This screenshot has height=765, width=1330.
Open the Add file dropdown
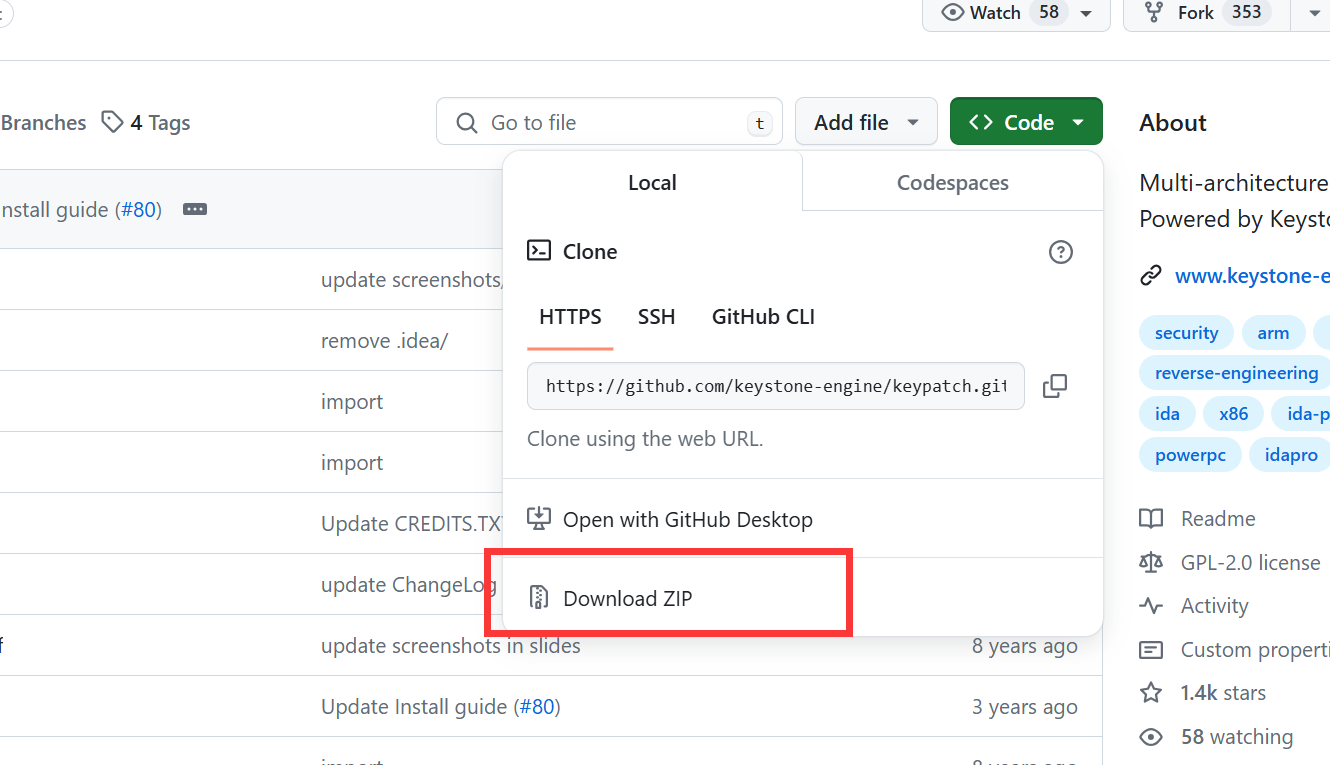(866, 122)
